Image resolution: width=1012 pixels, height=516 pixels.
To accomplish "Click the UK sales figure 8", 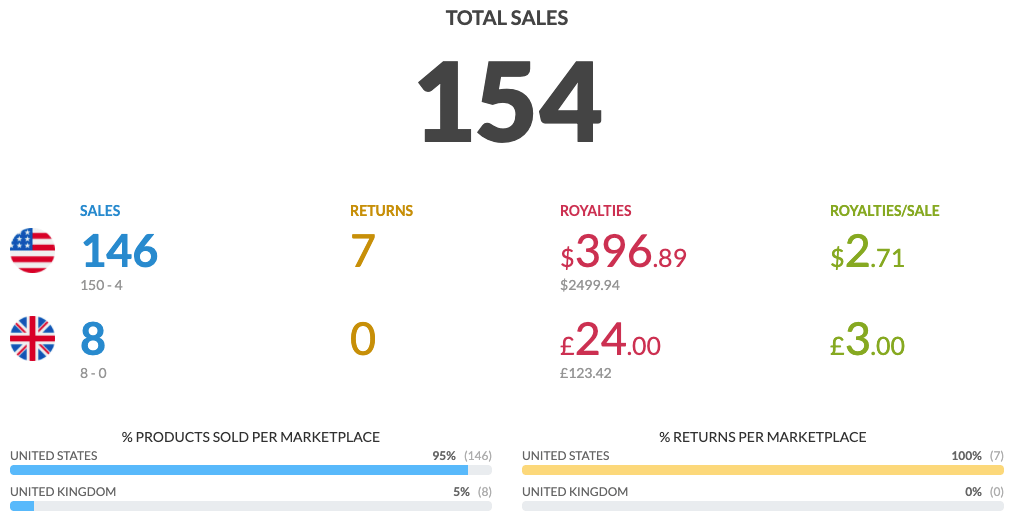I will tap(93, 338).
